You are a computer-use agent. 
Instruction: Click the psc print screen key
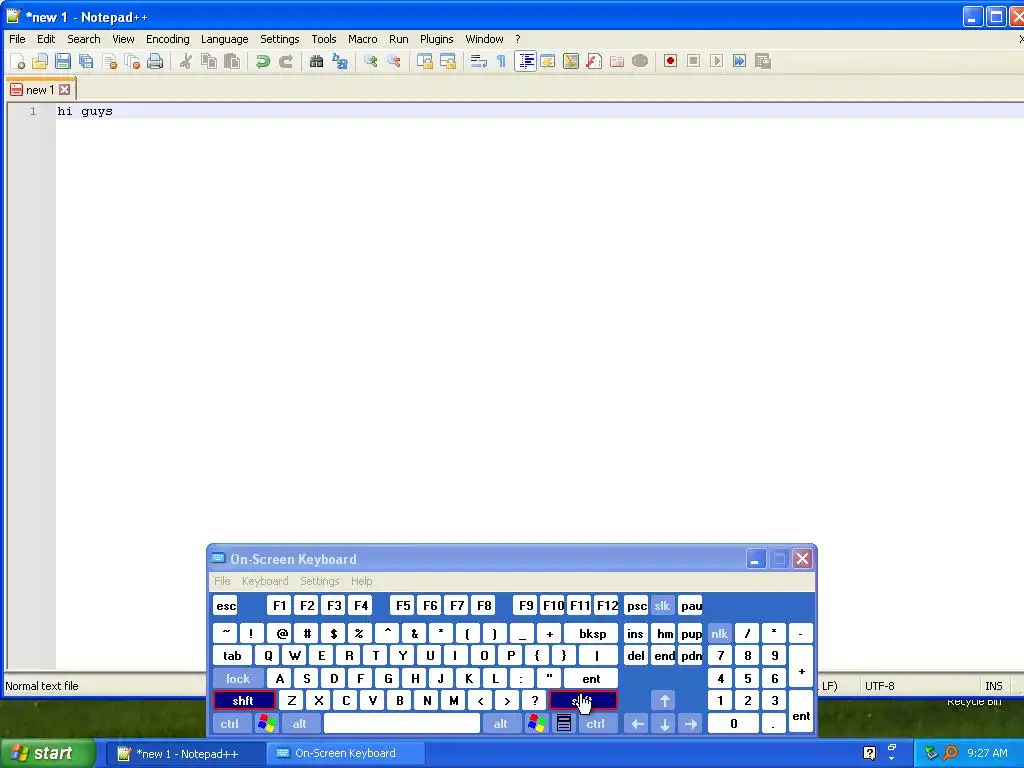636,606
